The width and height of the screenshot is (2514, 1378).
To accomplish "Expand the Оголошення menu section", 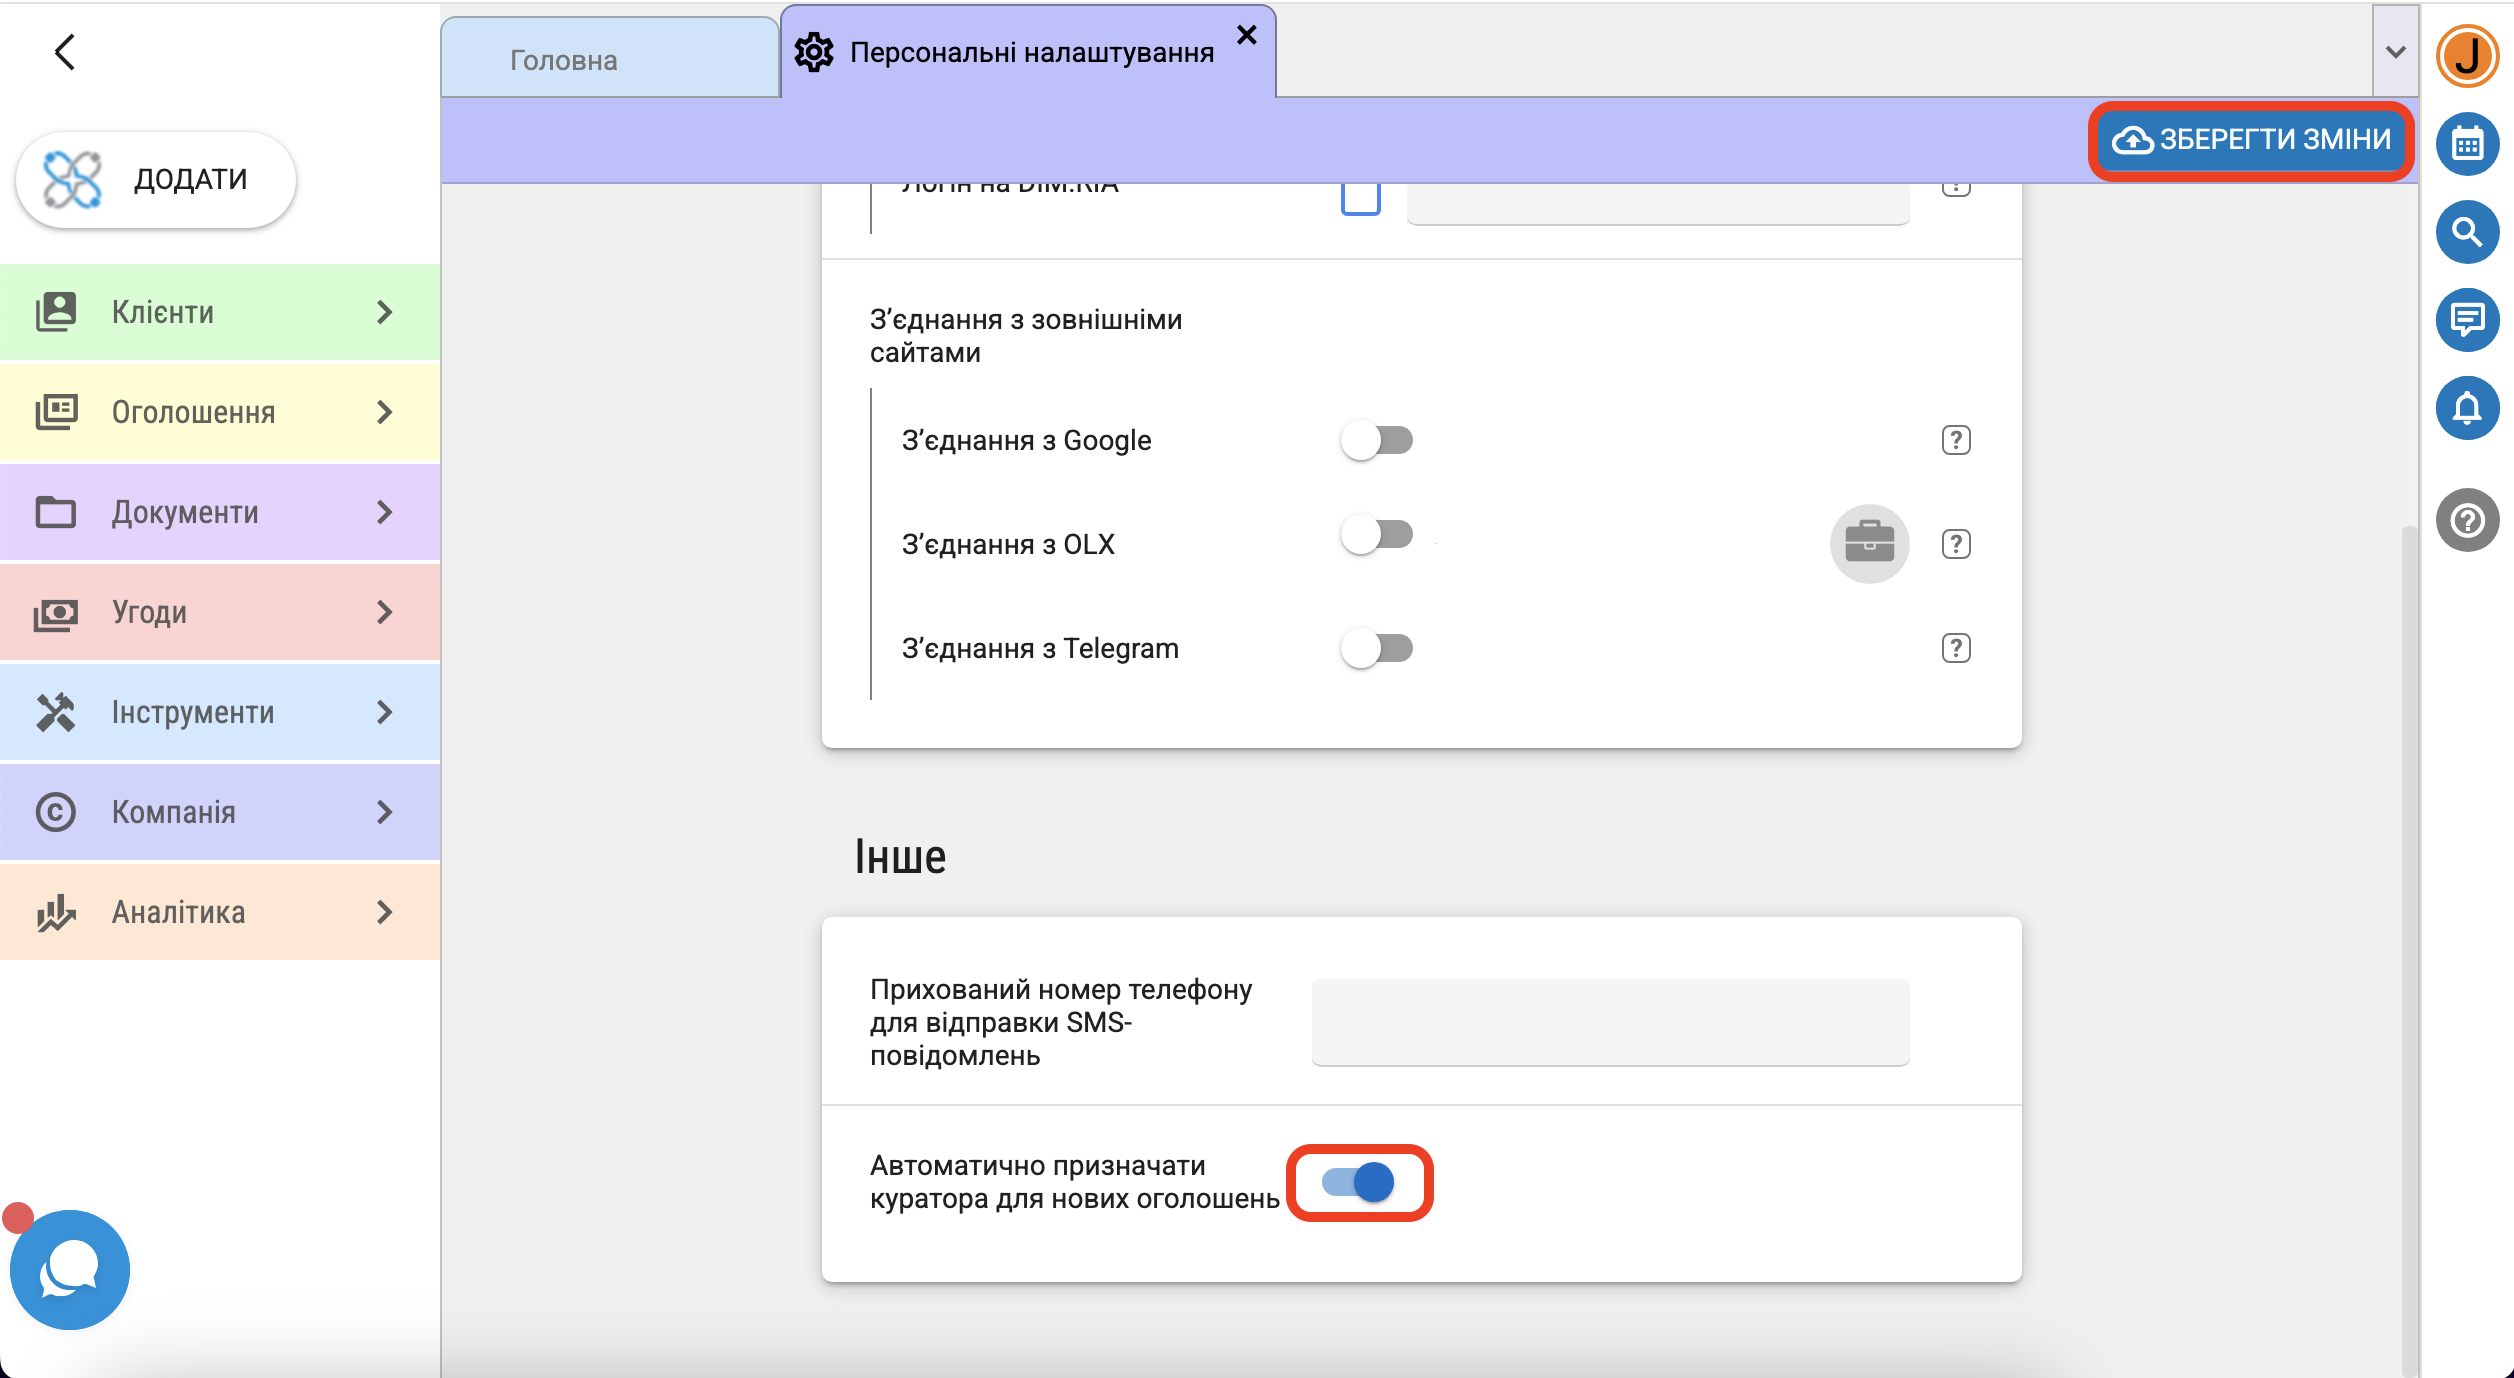I will click(x=220, y=412).
